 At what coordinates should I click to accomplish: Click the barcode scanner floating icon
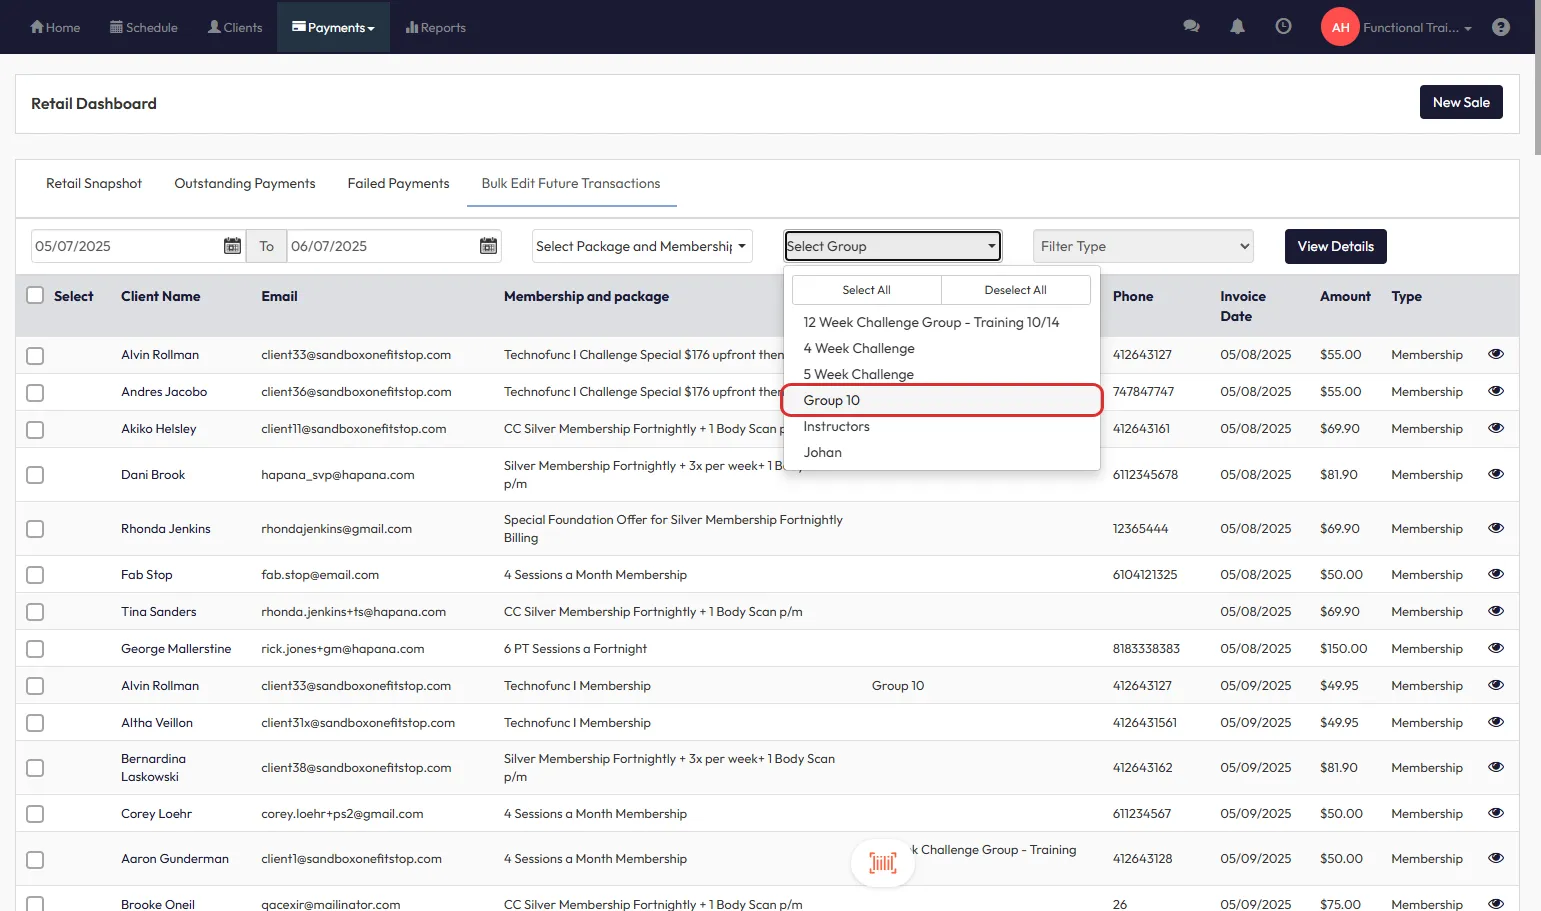click(882, 862)
